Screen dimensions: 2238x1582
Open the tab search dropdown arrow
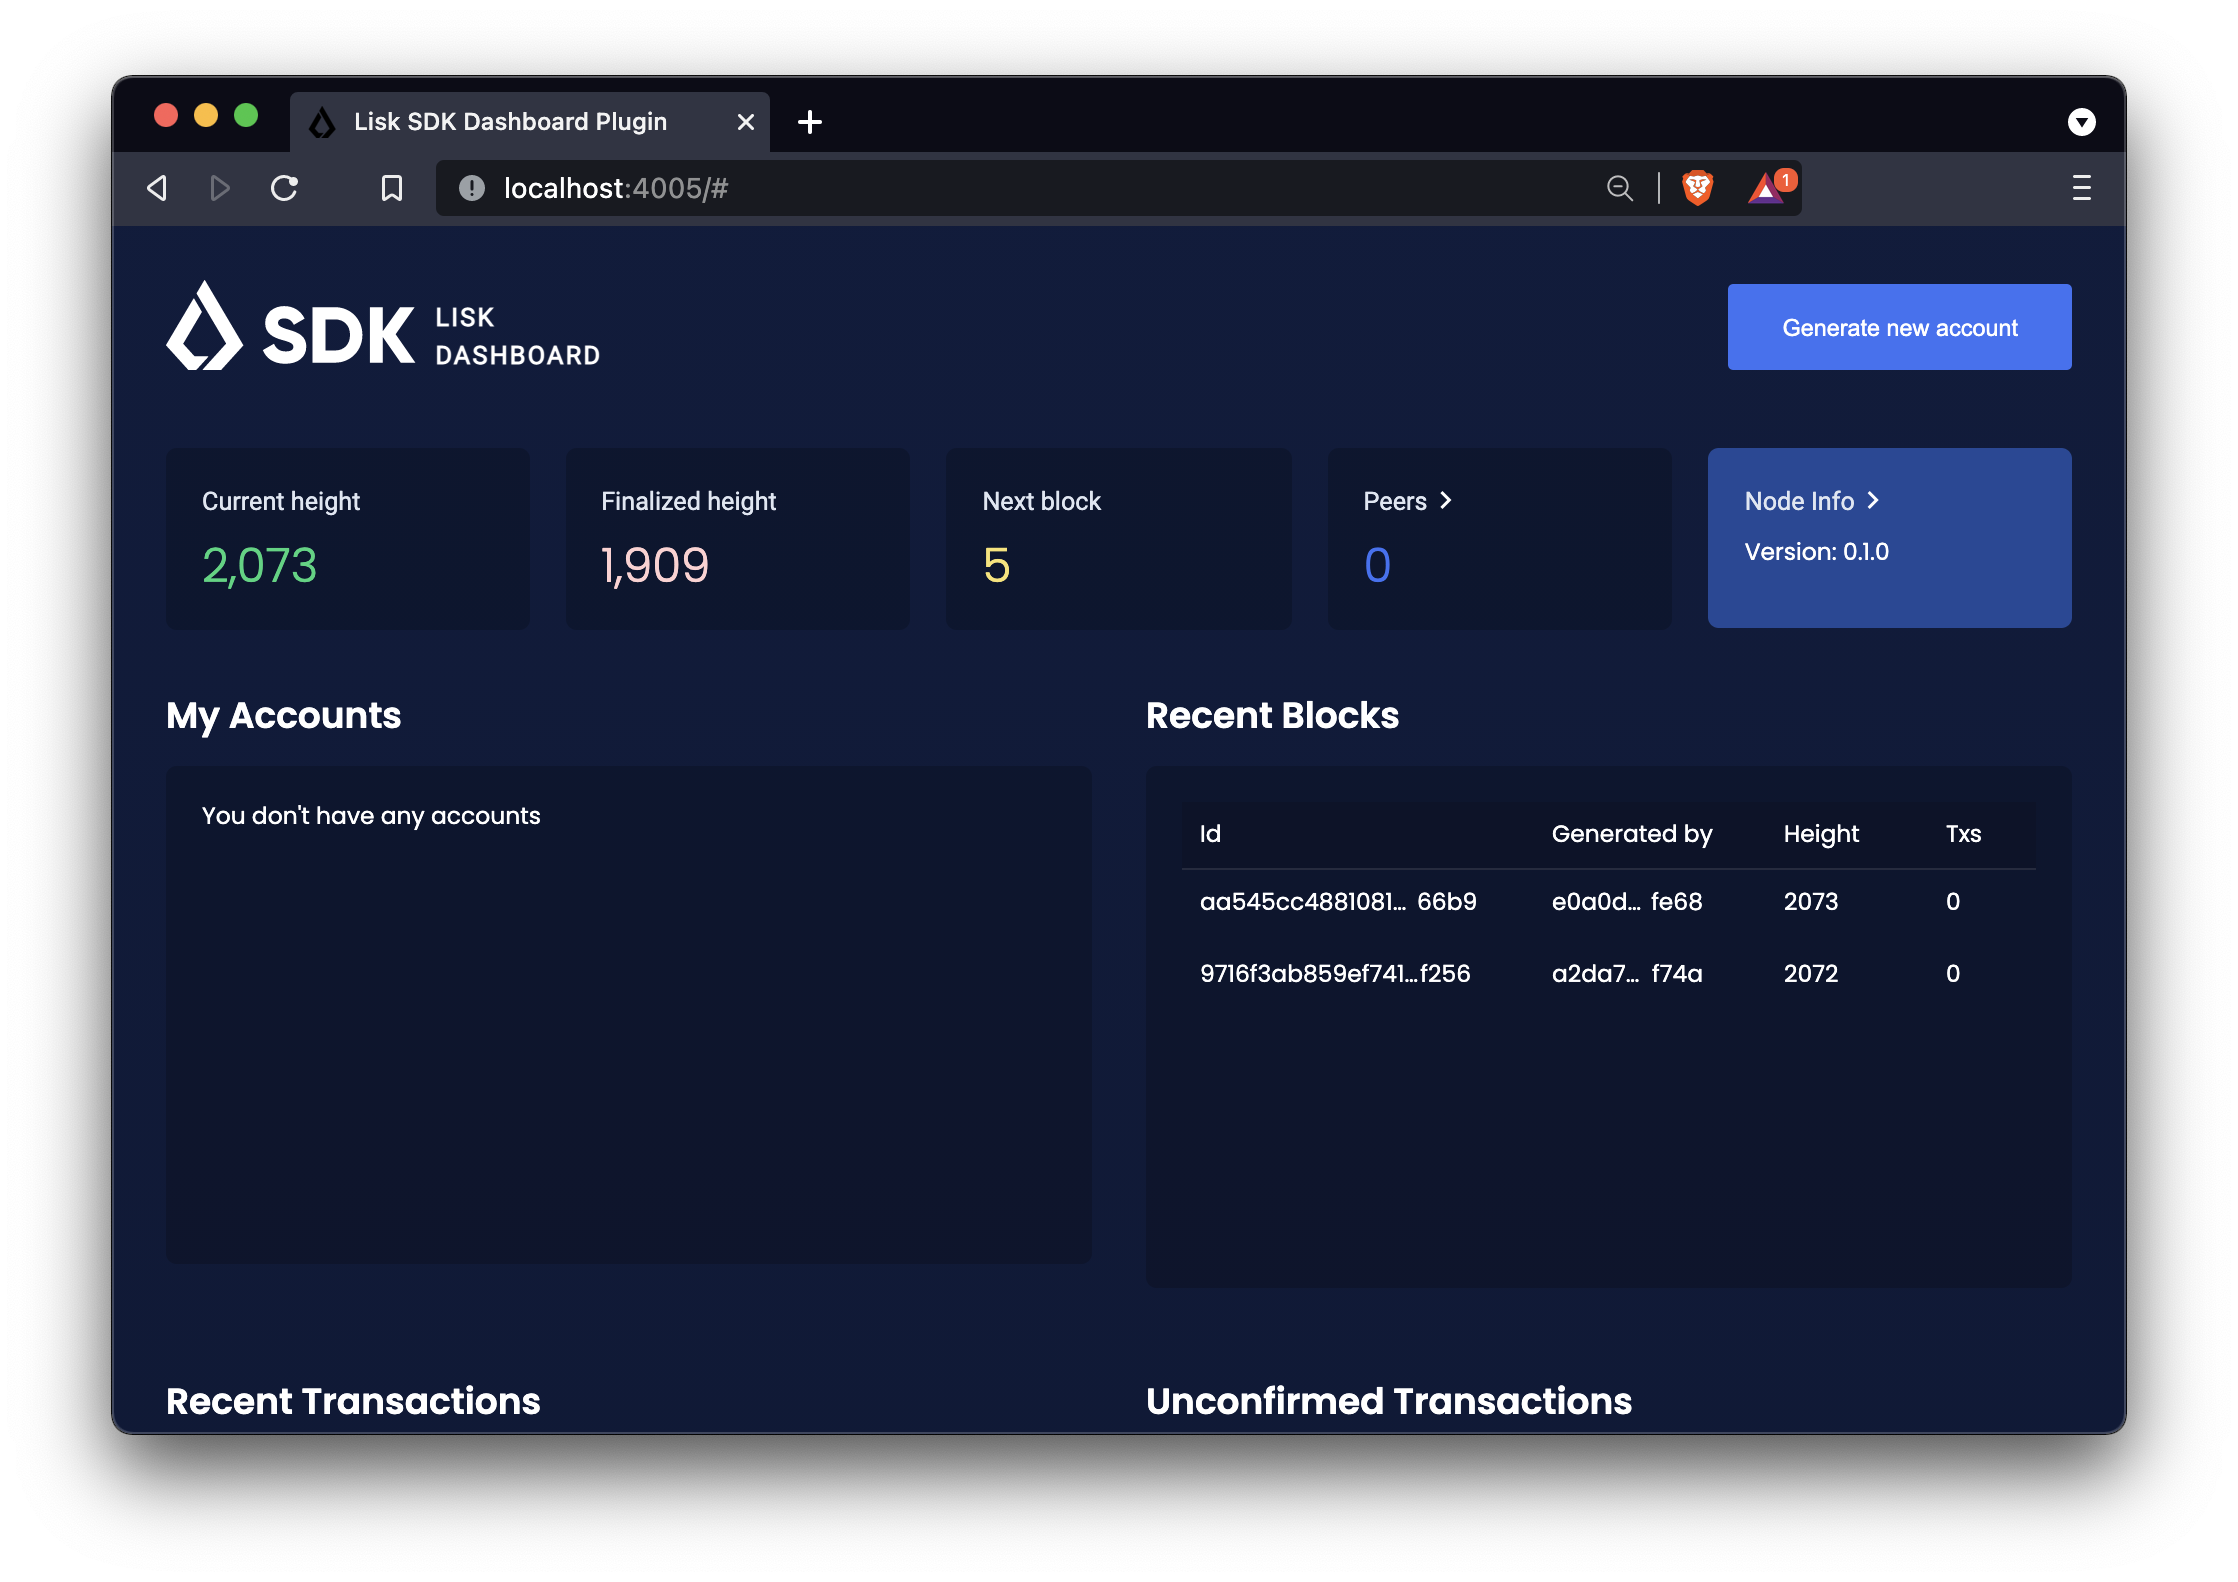click(x=2082, y=122)
